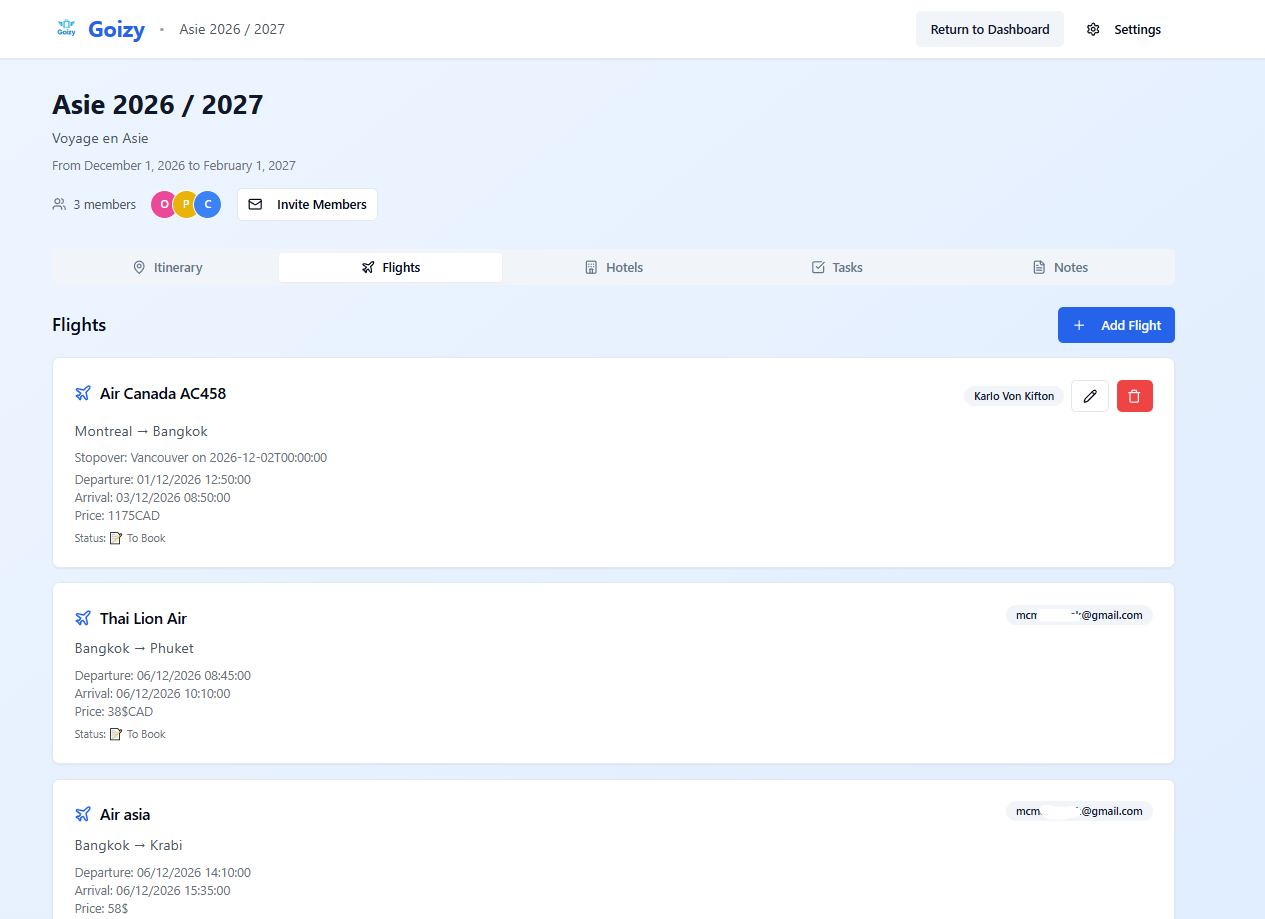
Task: Click the Asie 2026 / 2027 page title
Action: pos(158,104)
